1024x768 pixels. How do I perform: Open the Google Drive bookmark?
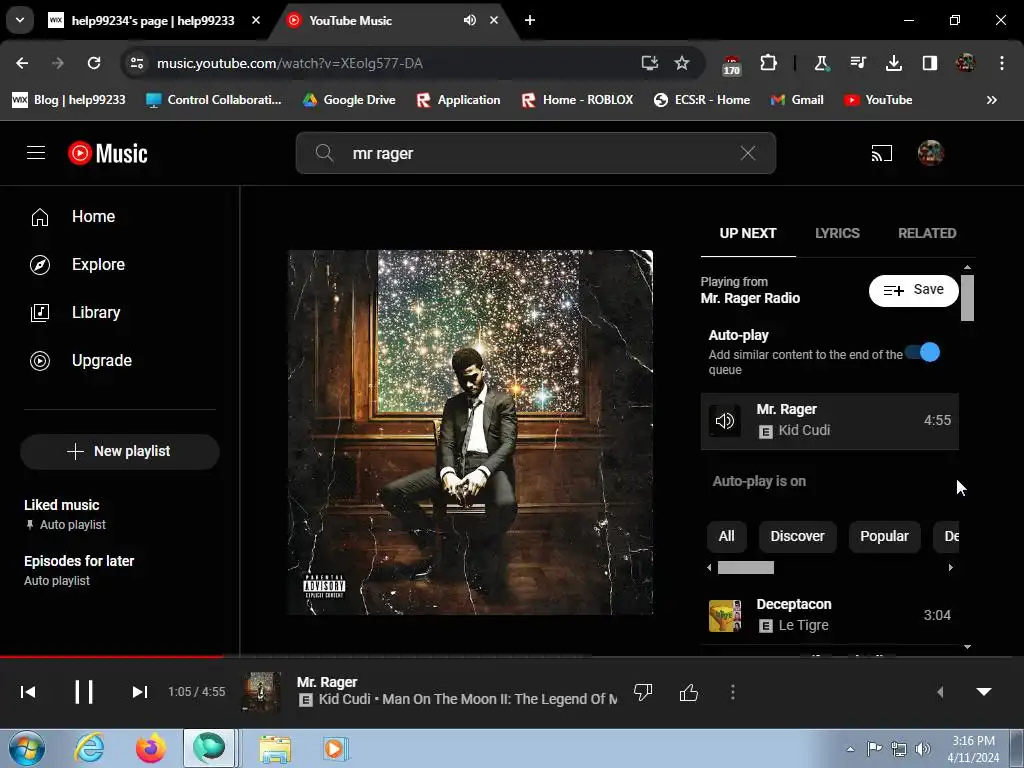click(x=349, y=100)
